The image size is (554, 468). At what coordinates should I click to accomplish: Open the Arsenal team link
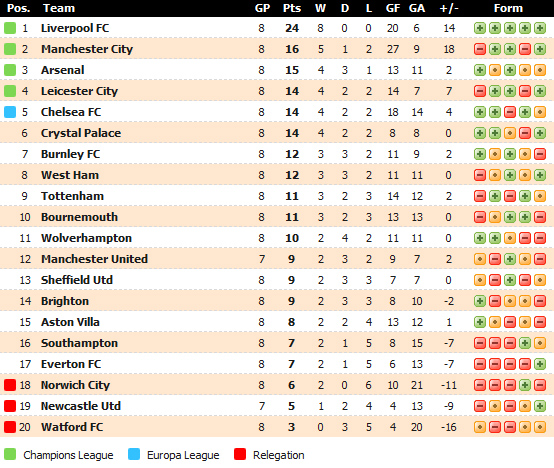[x=63, y=70]
